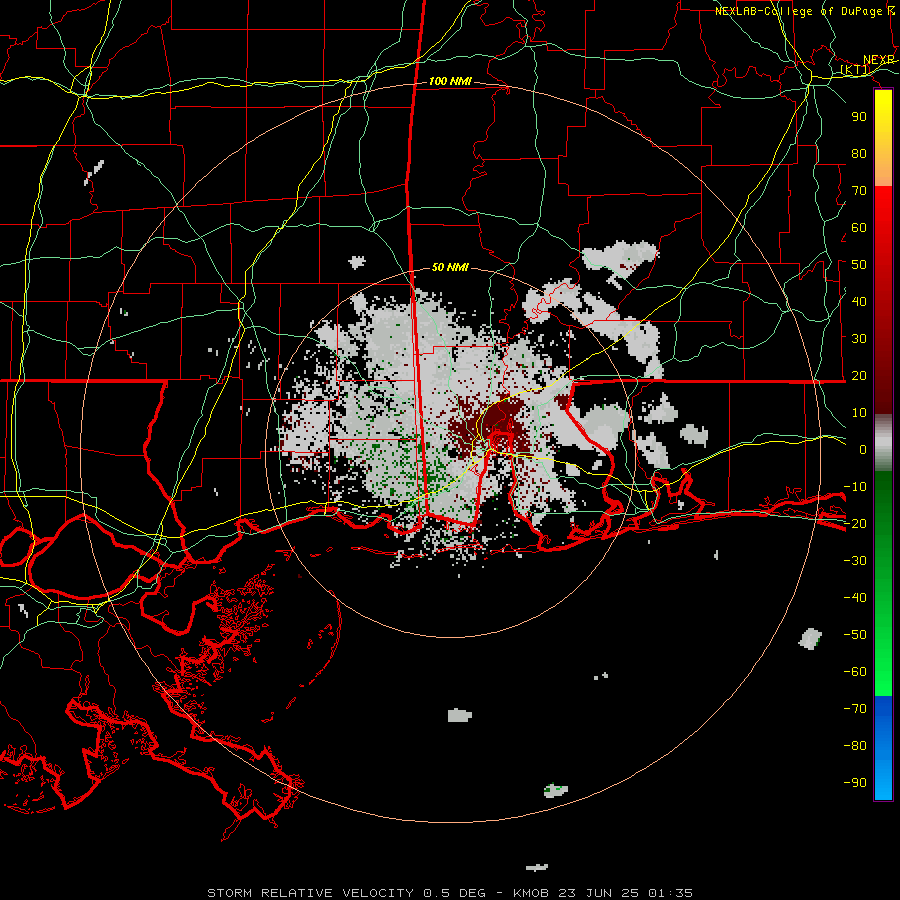The height and width of the screenshot is (900, 900).
Task: Select the bright green segment near -50
Action: pos(883,634)
